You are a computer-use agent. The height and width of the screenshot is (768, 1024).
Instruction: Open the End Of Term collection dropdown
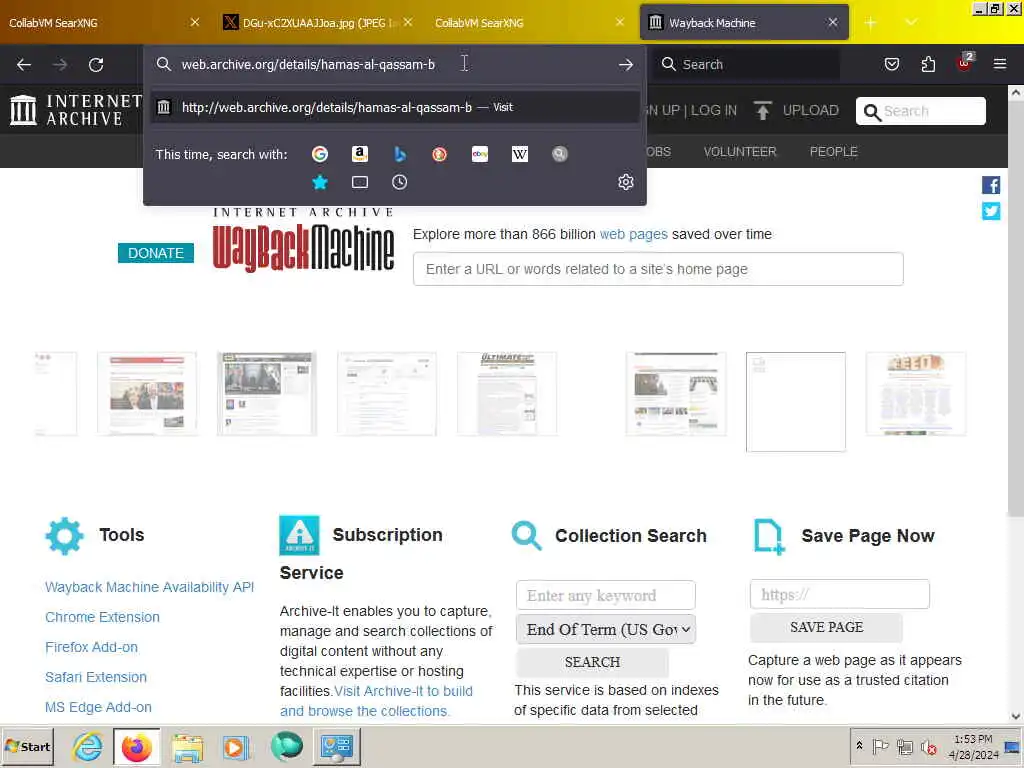(x=606, y=630)
